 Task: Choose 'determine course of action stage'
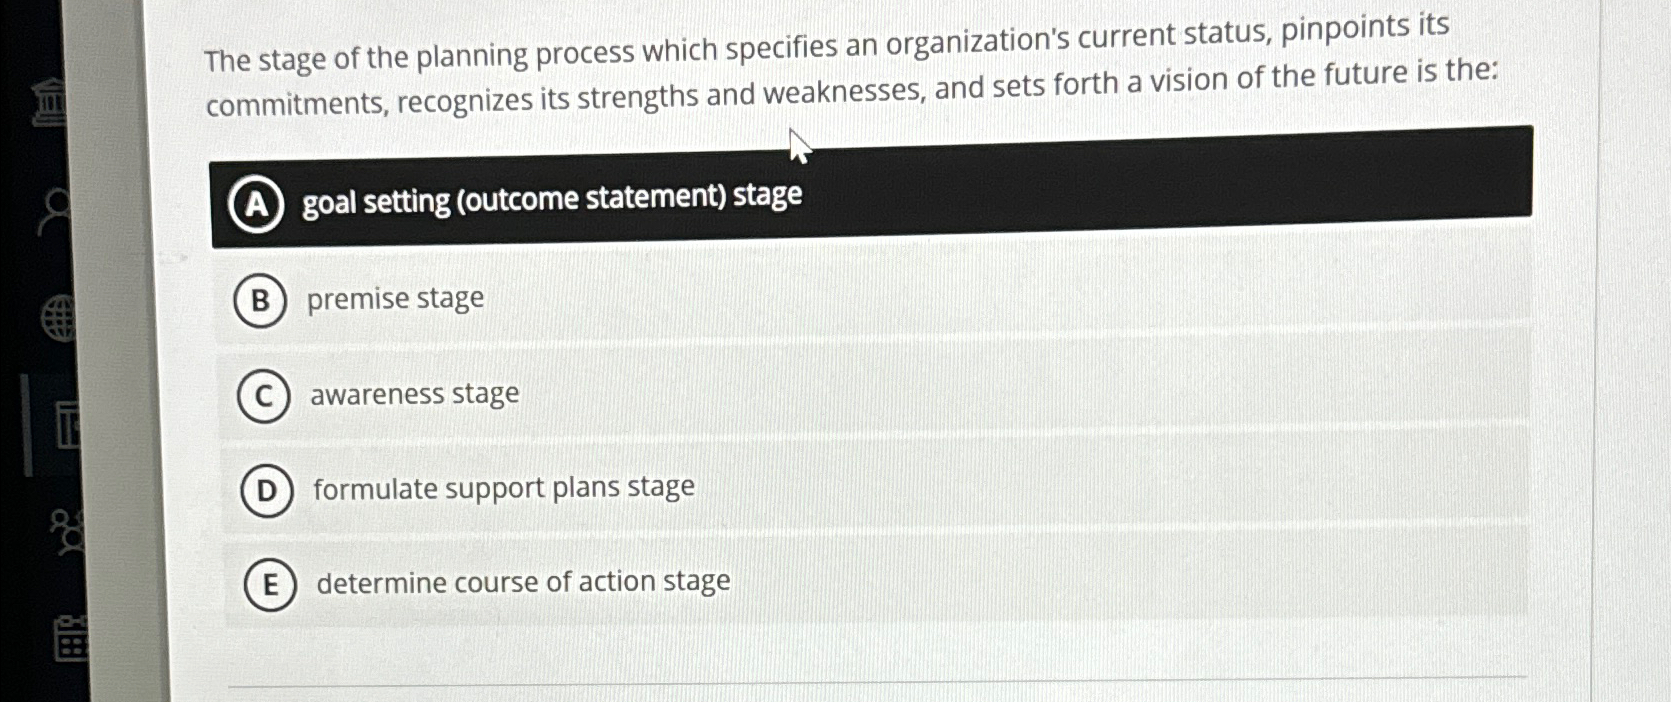click(521, 582)
